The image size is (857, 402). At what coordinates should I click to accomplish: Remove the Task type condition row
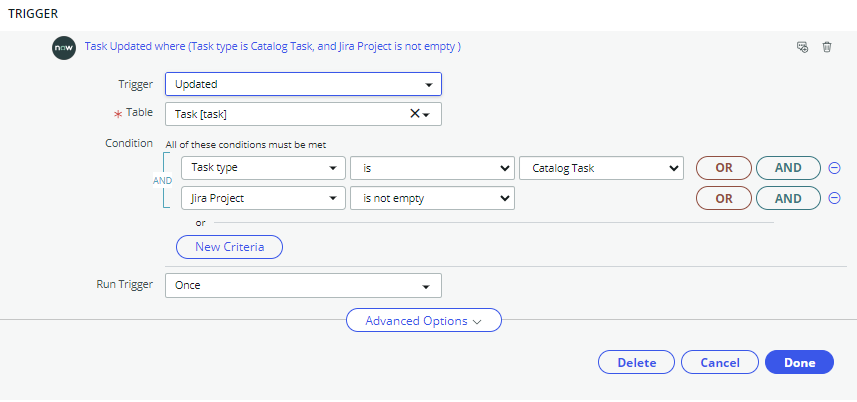[834, 168]
